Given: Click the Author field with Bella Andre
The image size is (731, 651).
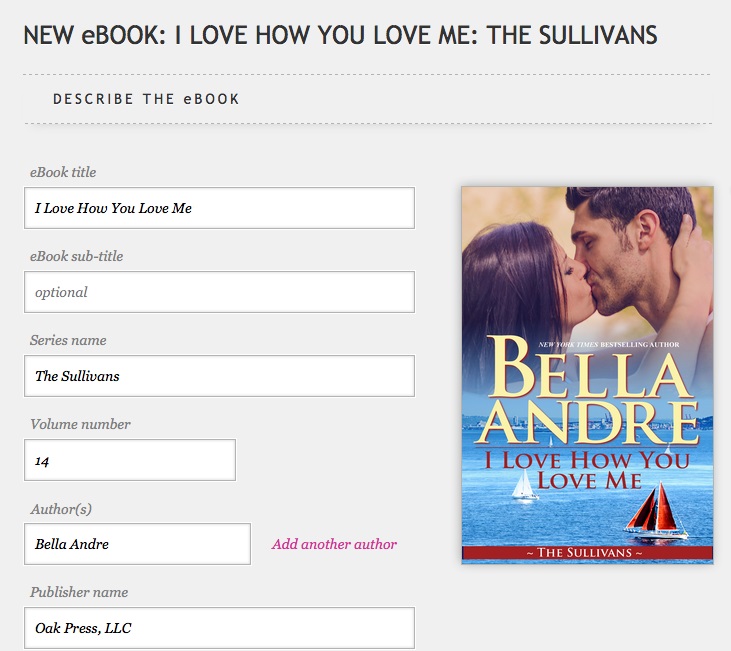Looking at the screenshot, I should tap(138, 544).
